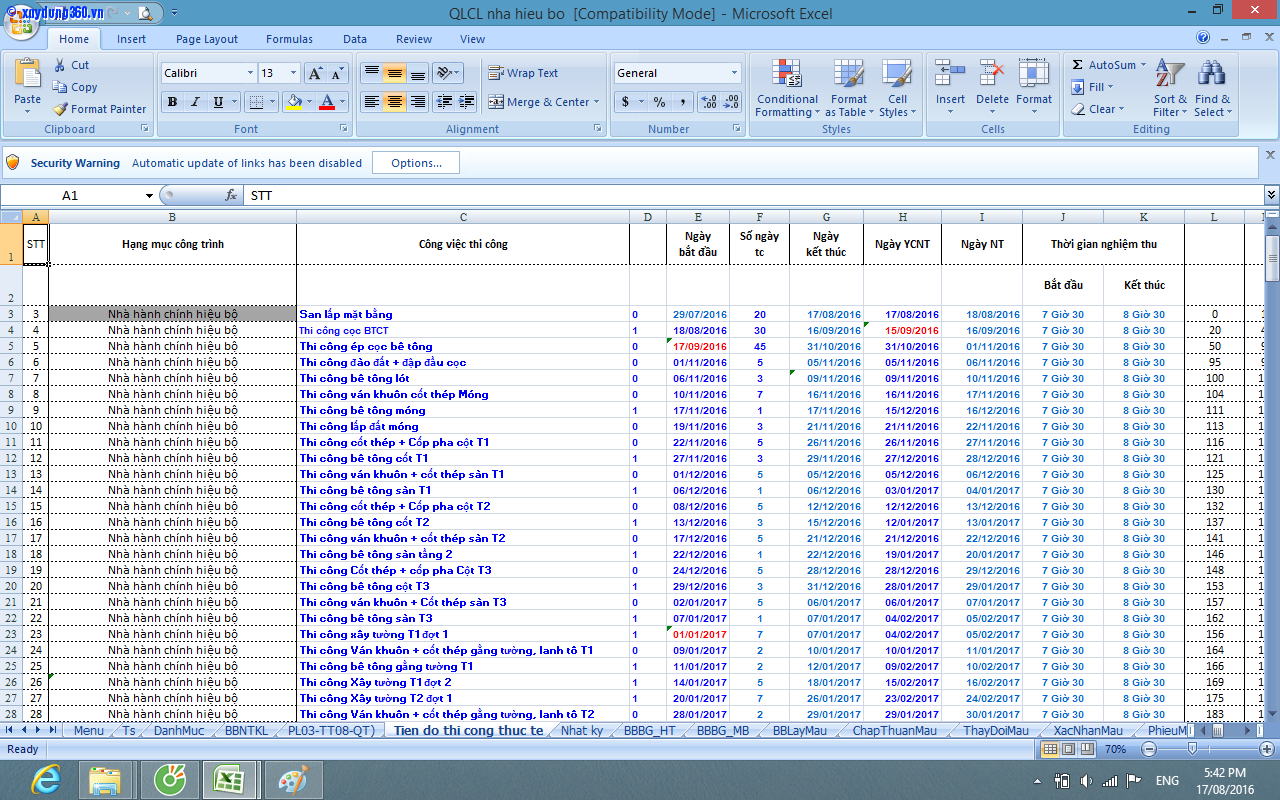
Task: Open the font size 13 dropdown
Action: 293,73
